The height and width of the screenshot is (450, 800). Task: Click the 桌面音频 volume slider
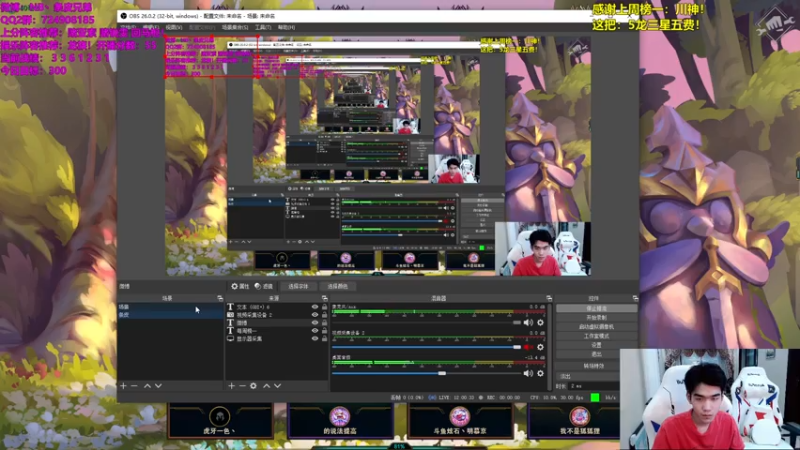pyautogui.click(x=427, y=373)
